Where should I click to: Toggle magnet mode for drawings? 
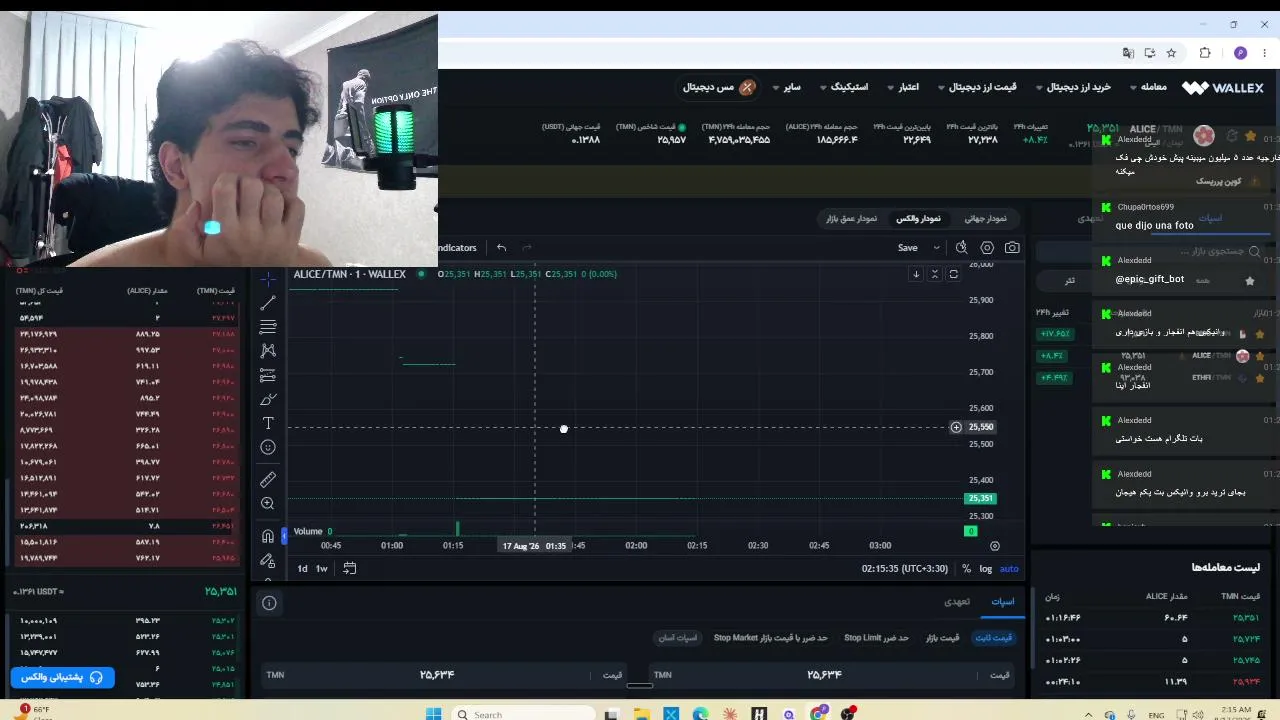[268, 536]
